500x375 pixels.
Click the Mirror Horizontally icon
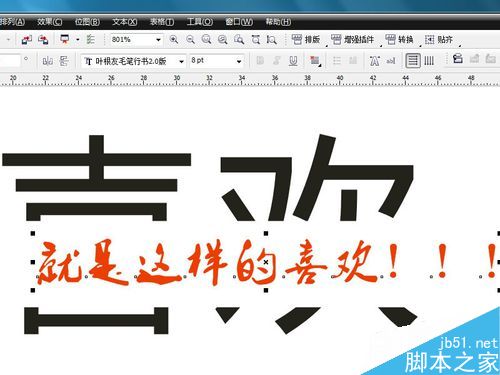(48, 61)
